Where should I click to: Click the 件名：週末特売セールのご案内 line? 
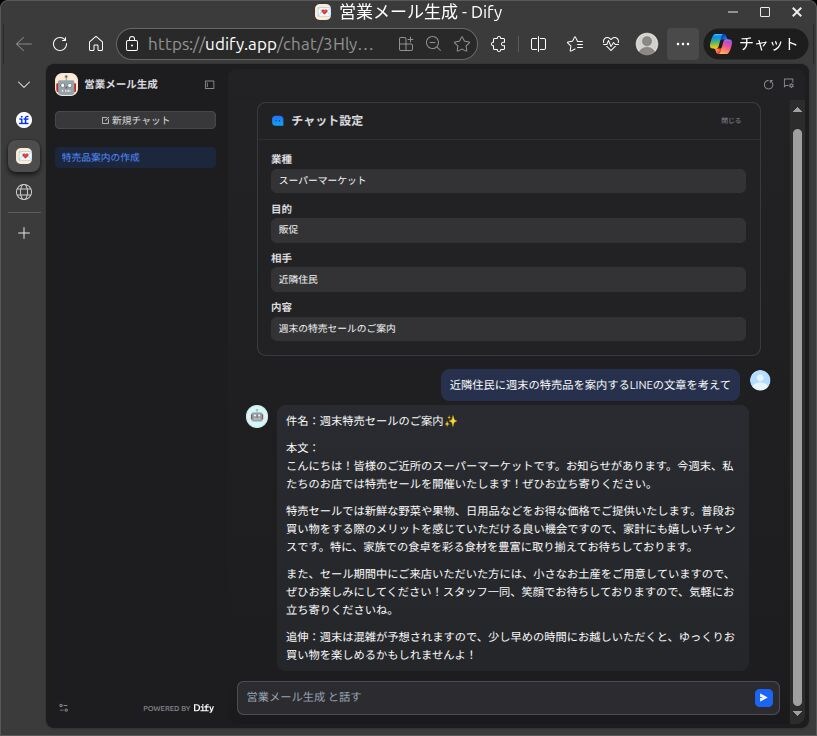coord(372,421)
